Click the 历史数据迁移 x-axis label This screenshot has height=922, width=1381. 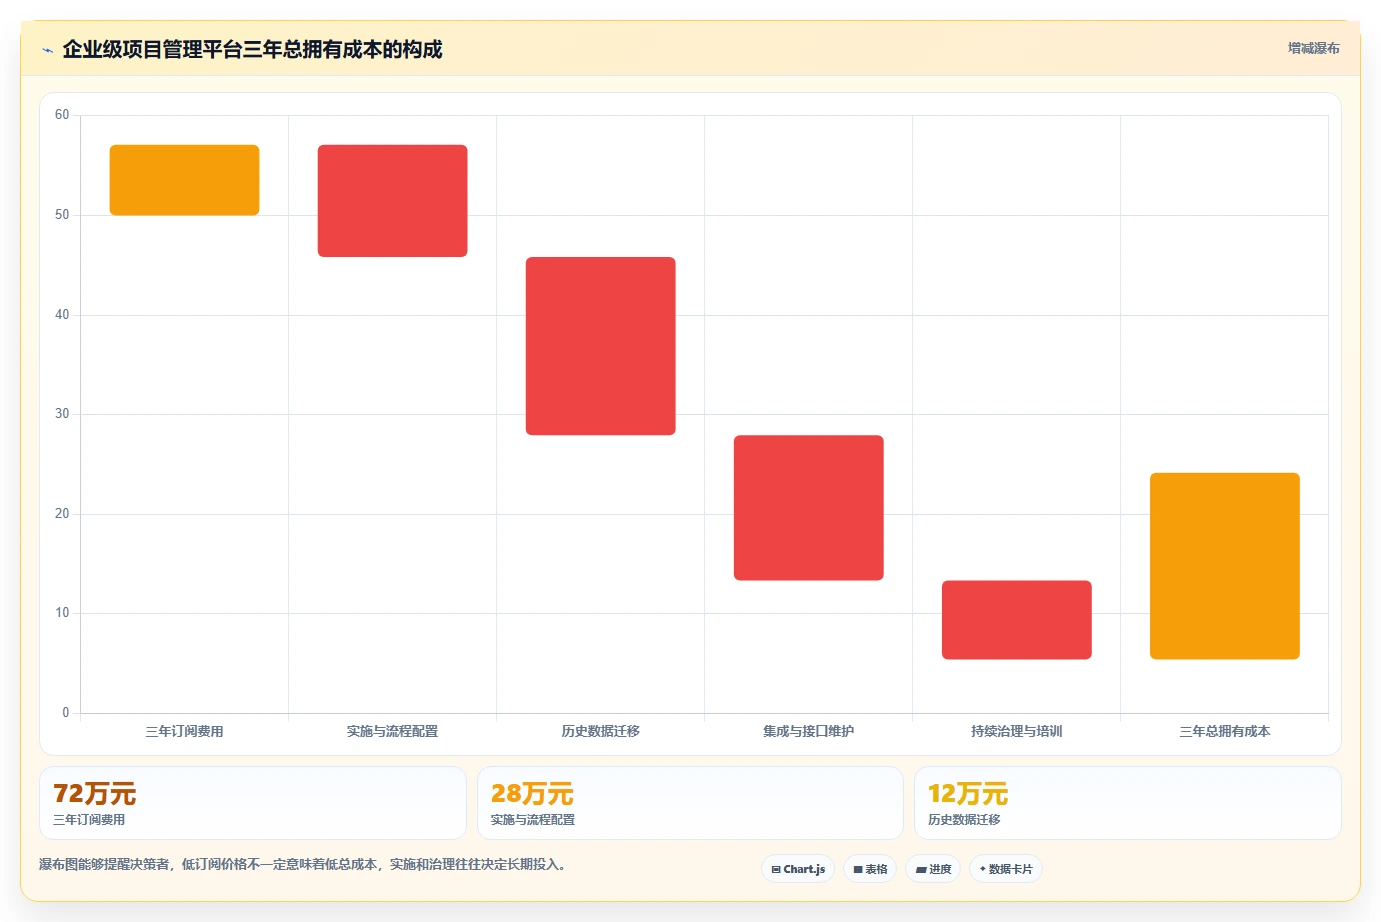click(x=600, y=731)
